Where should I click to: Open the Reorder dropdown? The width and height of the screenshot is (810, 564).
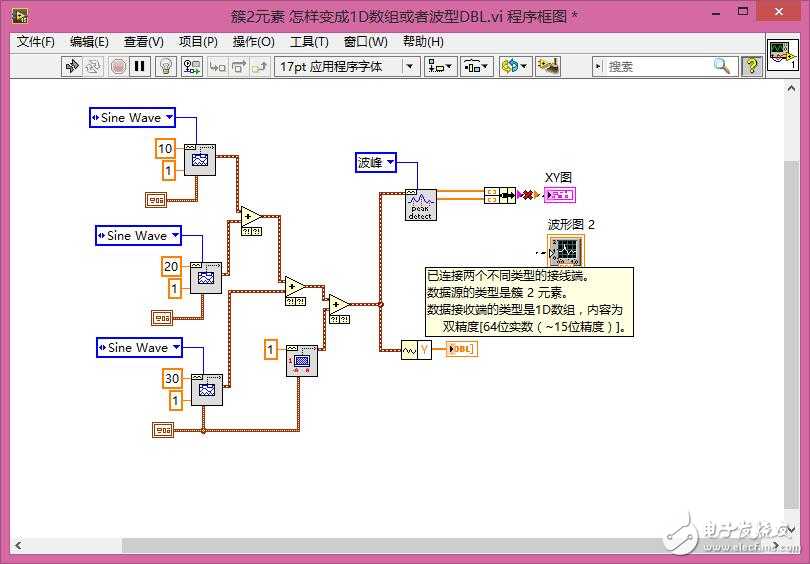[515, 67]
